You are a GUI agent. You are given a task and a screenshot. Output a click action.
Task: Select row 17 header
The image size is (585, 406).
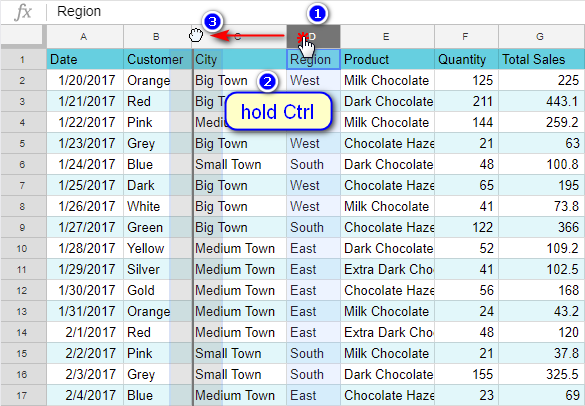[23, 395]
